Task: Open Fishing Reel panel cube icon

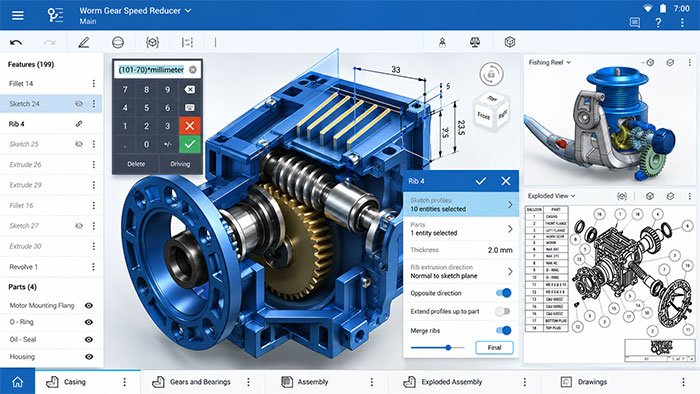Action: coord(650,62)
